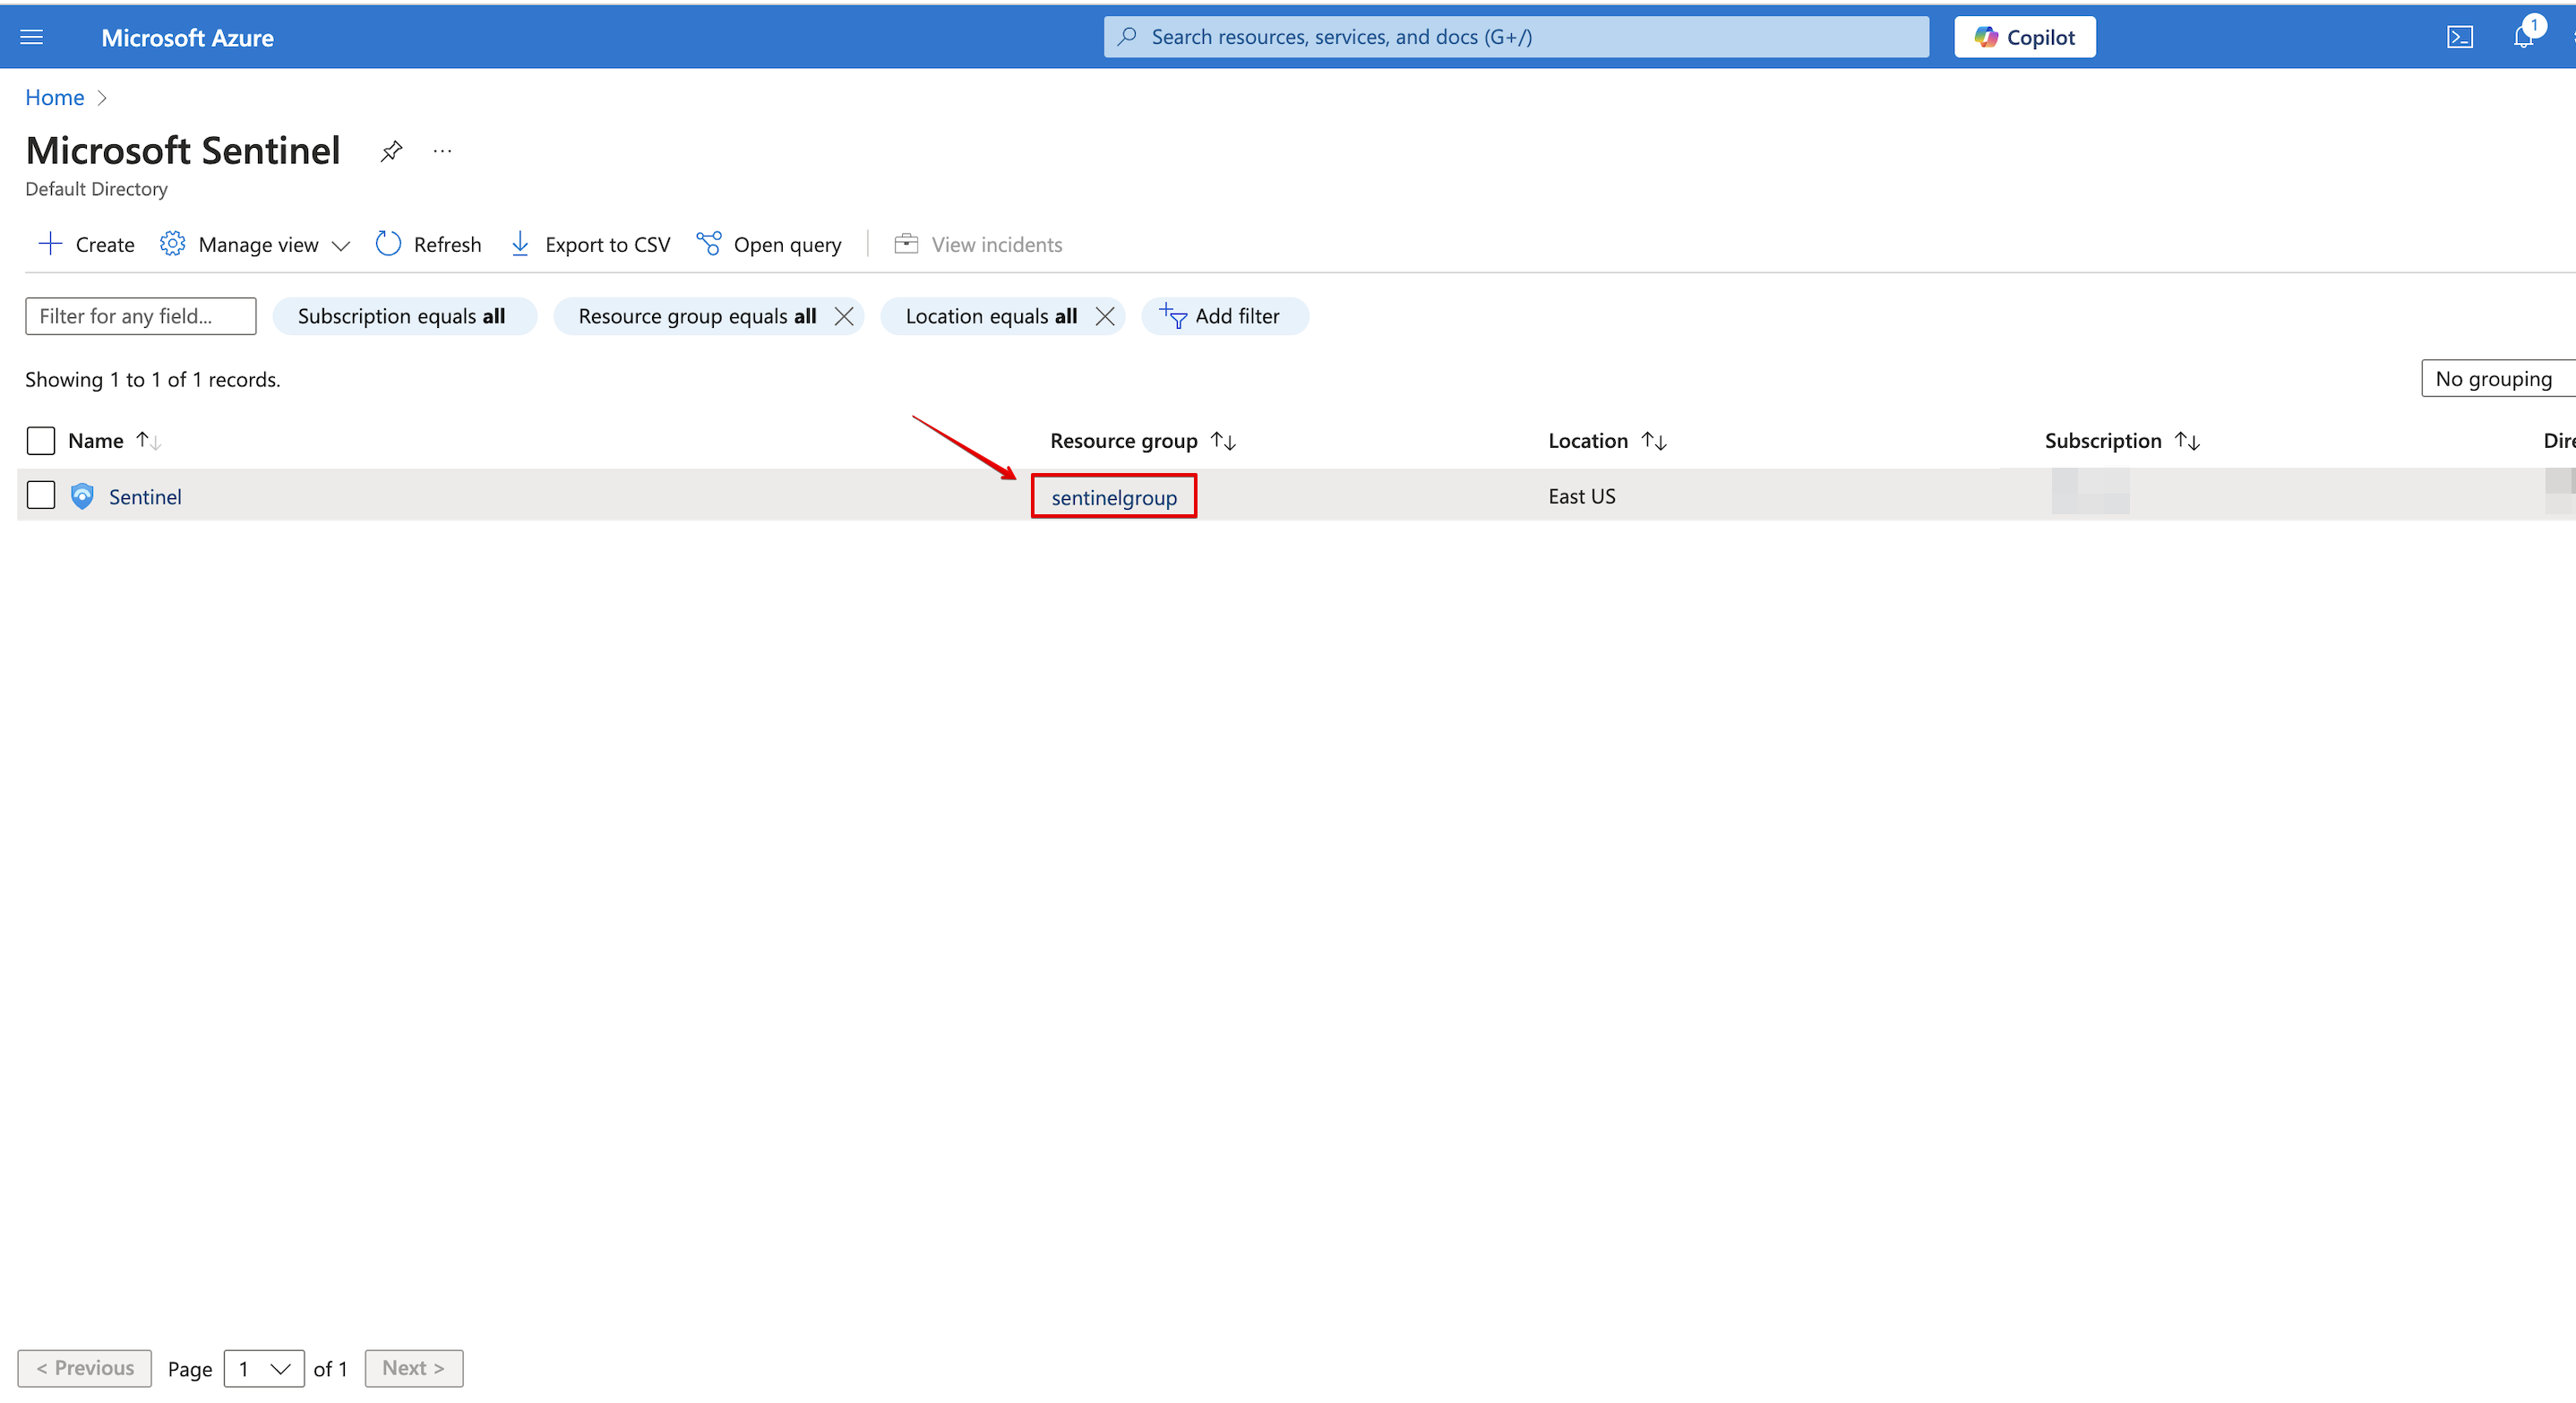
Task: Open the notifications bell
Action: 2523,37
